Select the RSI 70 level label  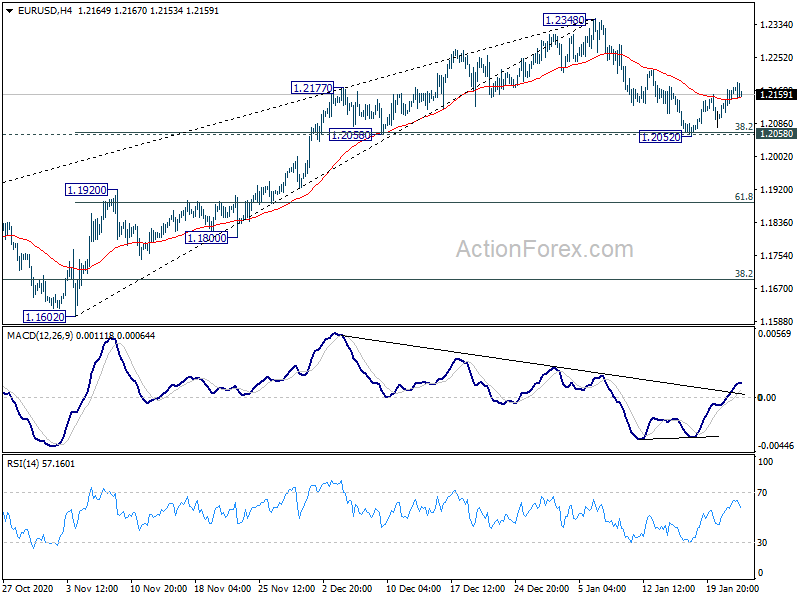[762, 493]
